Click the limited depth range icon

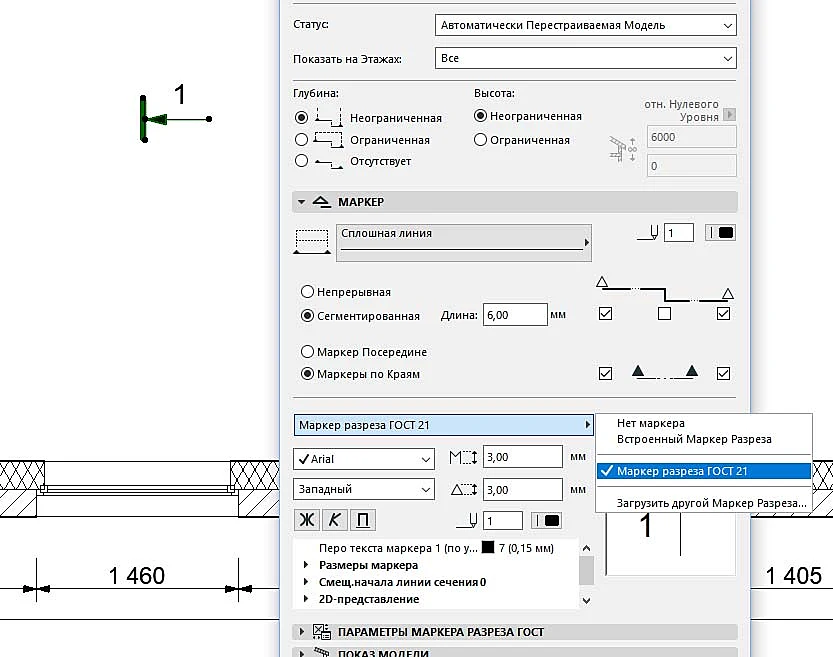click(328, 139)
